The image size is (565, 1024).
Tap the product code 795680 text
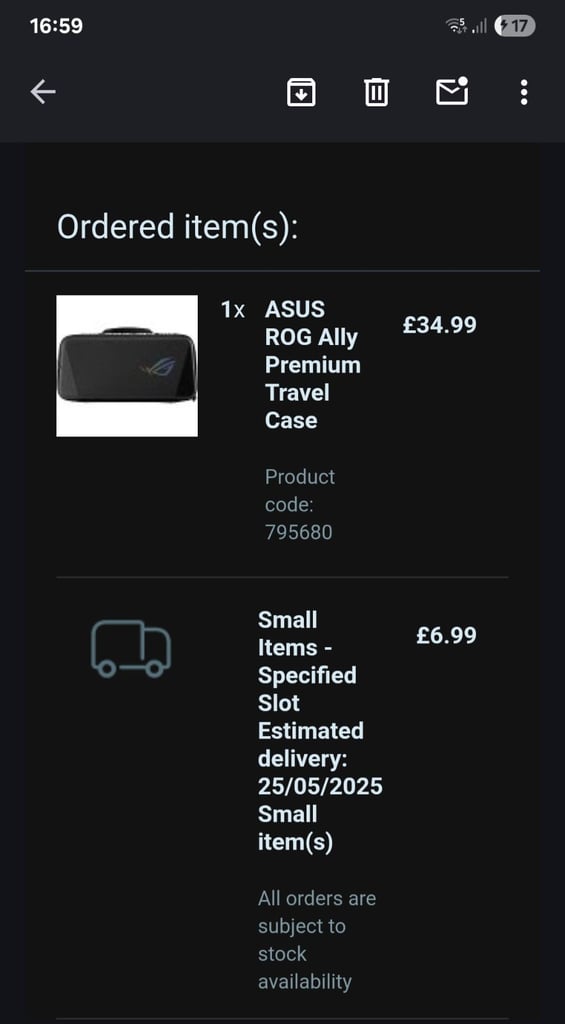click(x=300, y=504)
